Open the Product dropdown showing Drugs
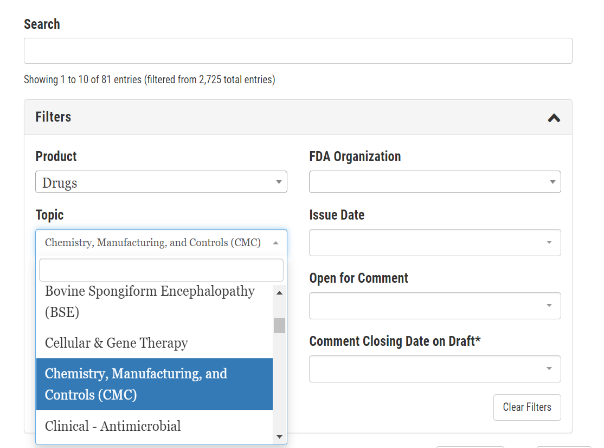This screenshot has width=604, height=448. (x=161, y=182)
